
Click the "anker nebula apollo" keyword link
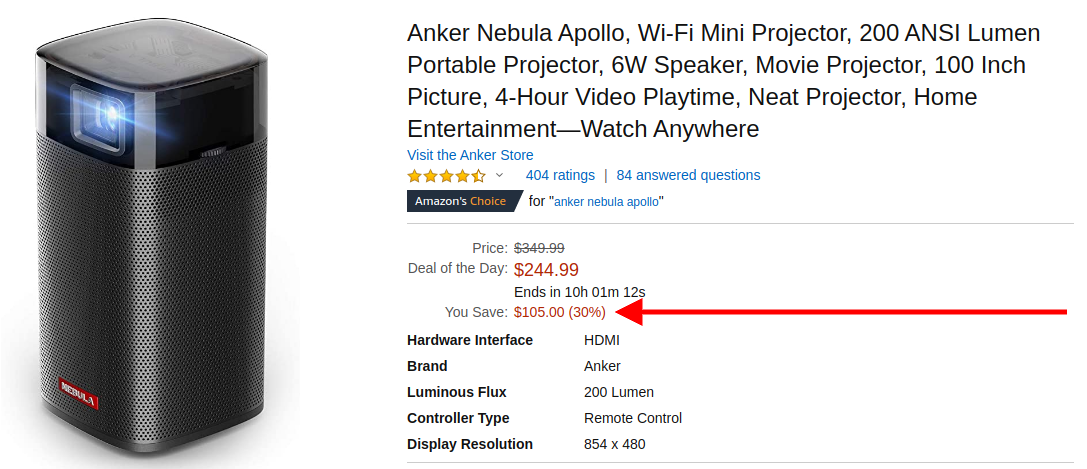click(607, 202)
